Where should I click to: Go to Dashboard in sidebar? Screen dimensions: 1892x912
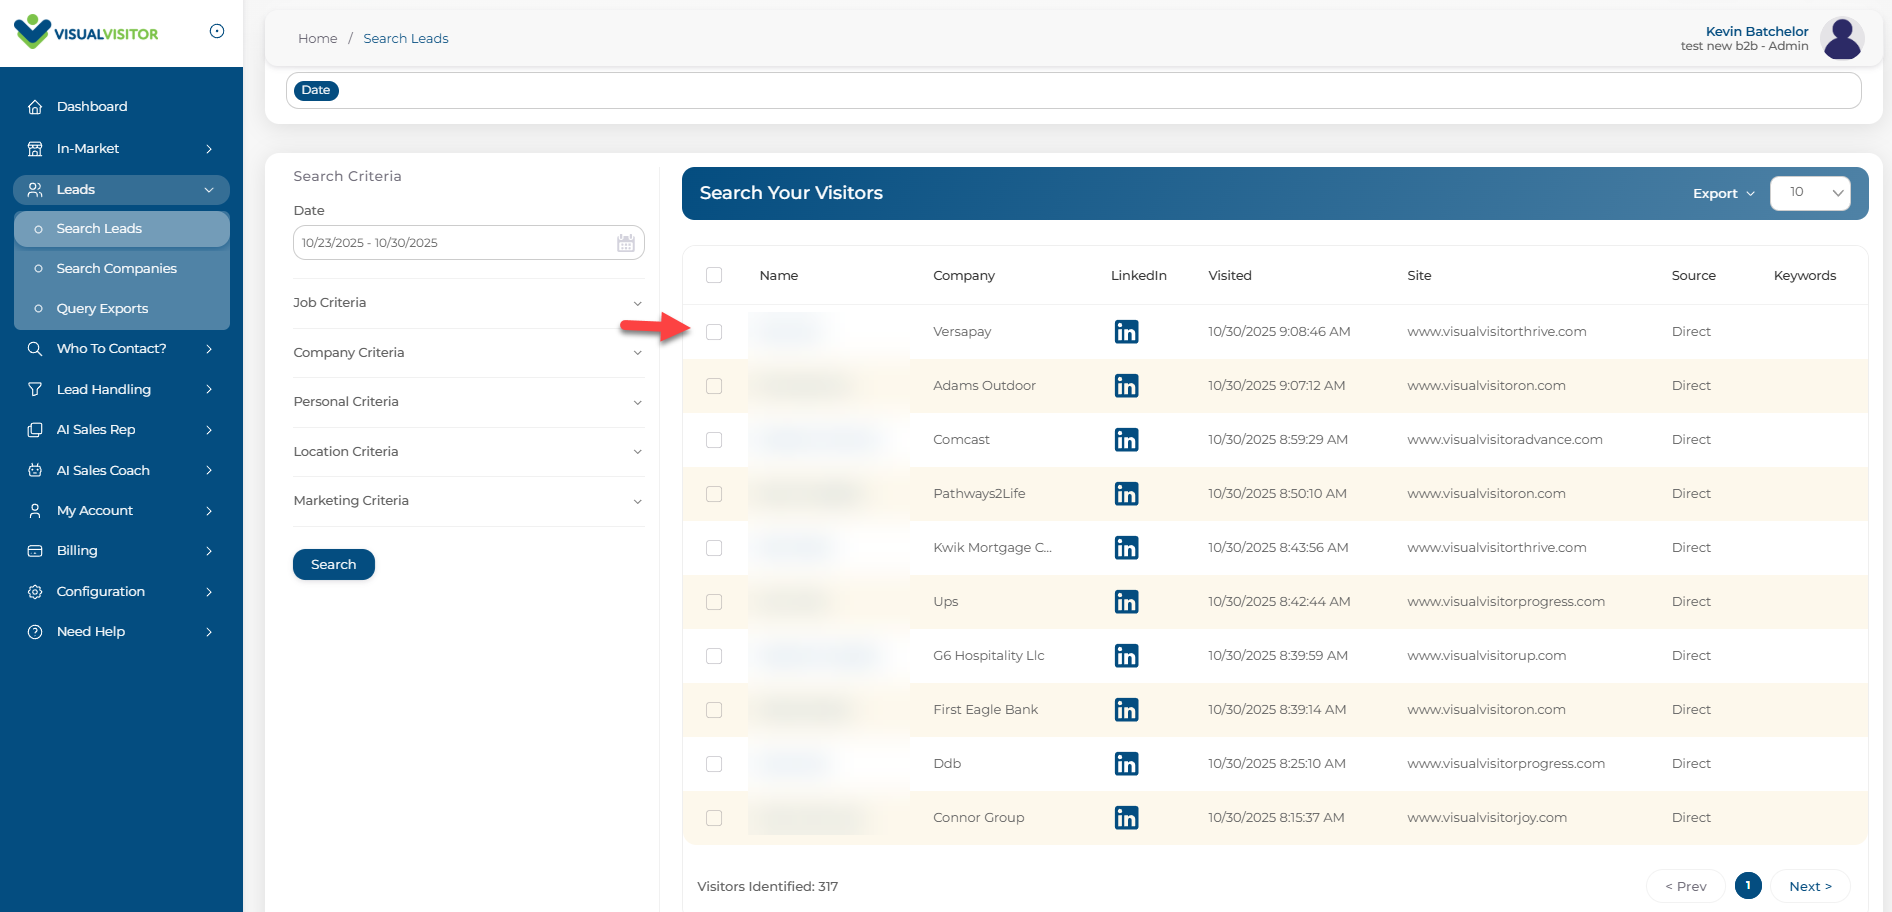[92, 107]
